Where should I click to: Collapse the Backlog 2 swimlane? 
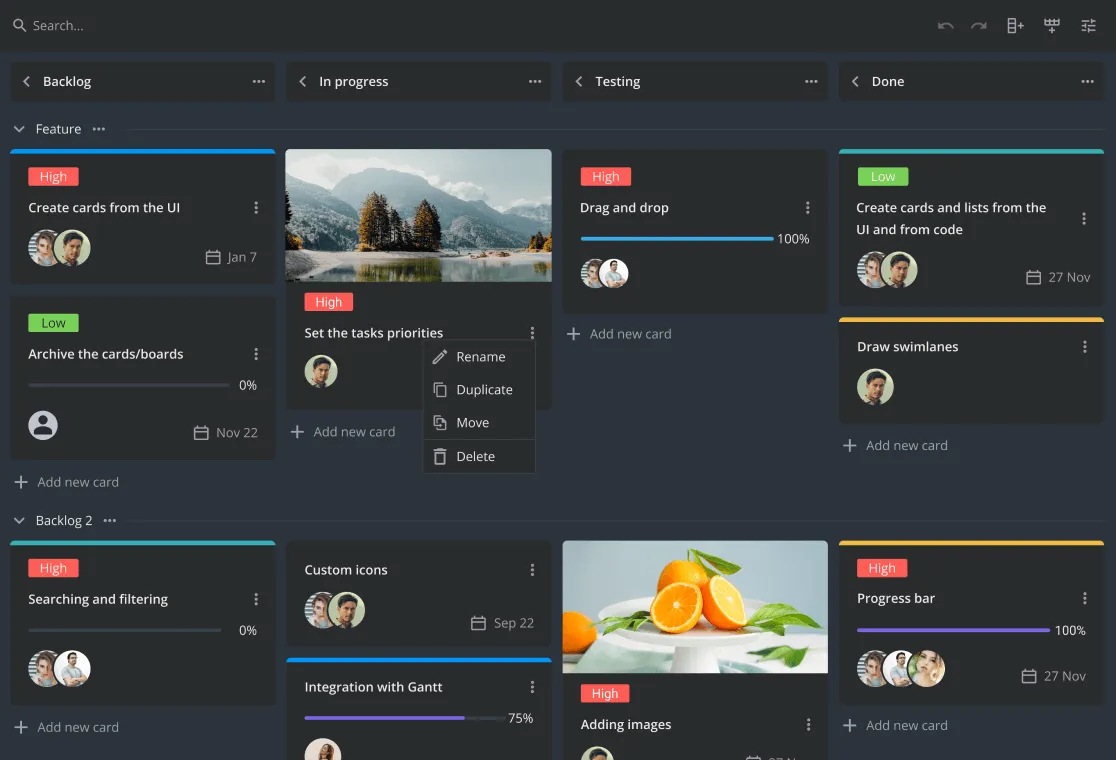(19, 520)
